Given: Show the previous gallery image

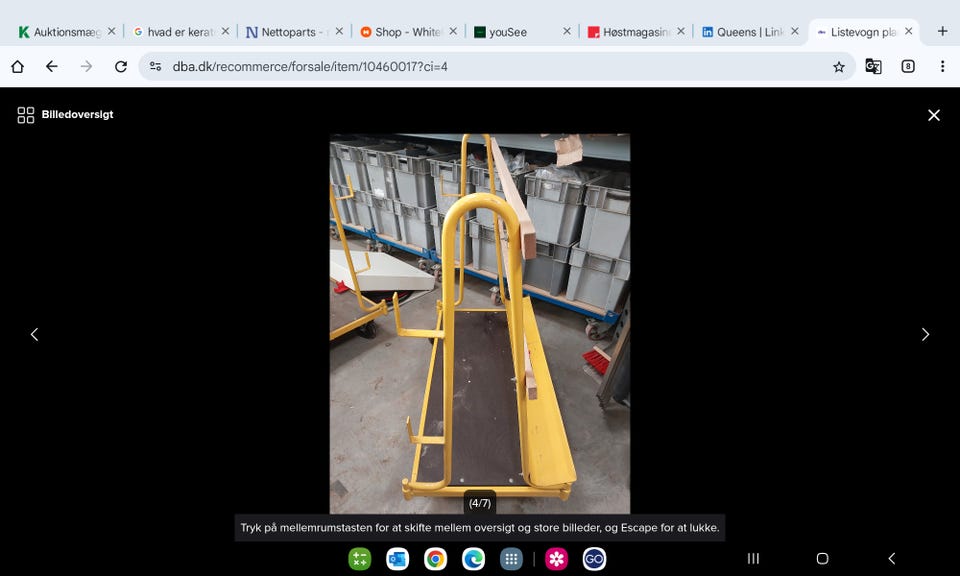Looking at the screenshot, I should [x=34, y=334].
